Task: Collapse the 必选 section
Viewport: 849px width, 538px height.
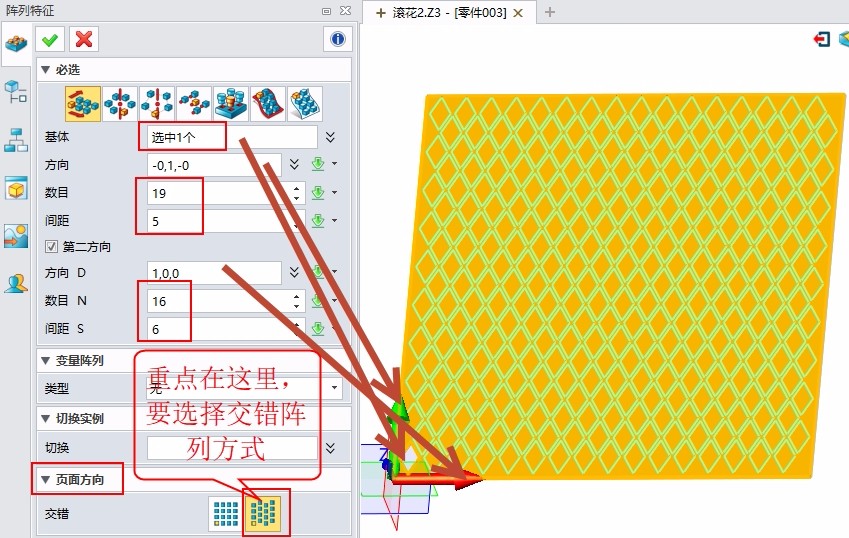Action: (x=45, y=70)
